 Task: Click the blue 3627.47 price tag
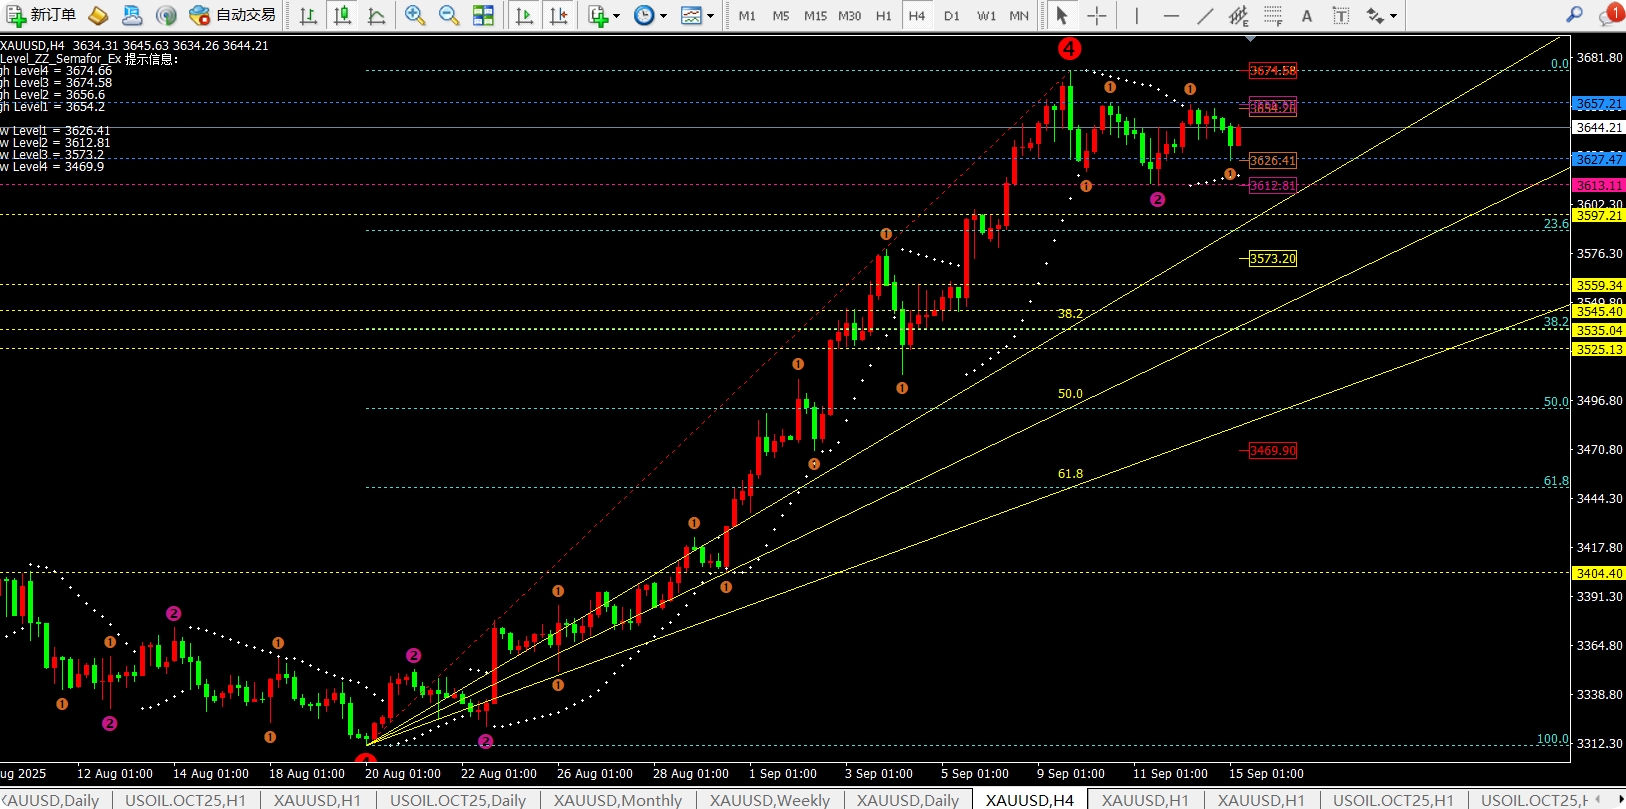click(1599, 159)
